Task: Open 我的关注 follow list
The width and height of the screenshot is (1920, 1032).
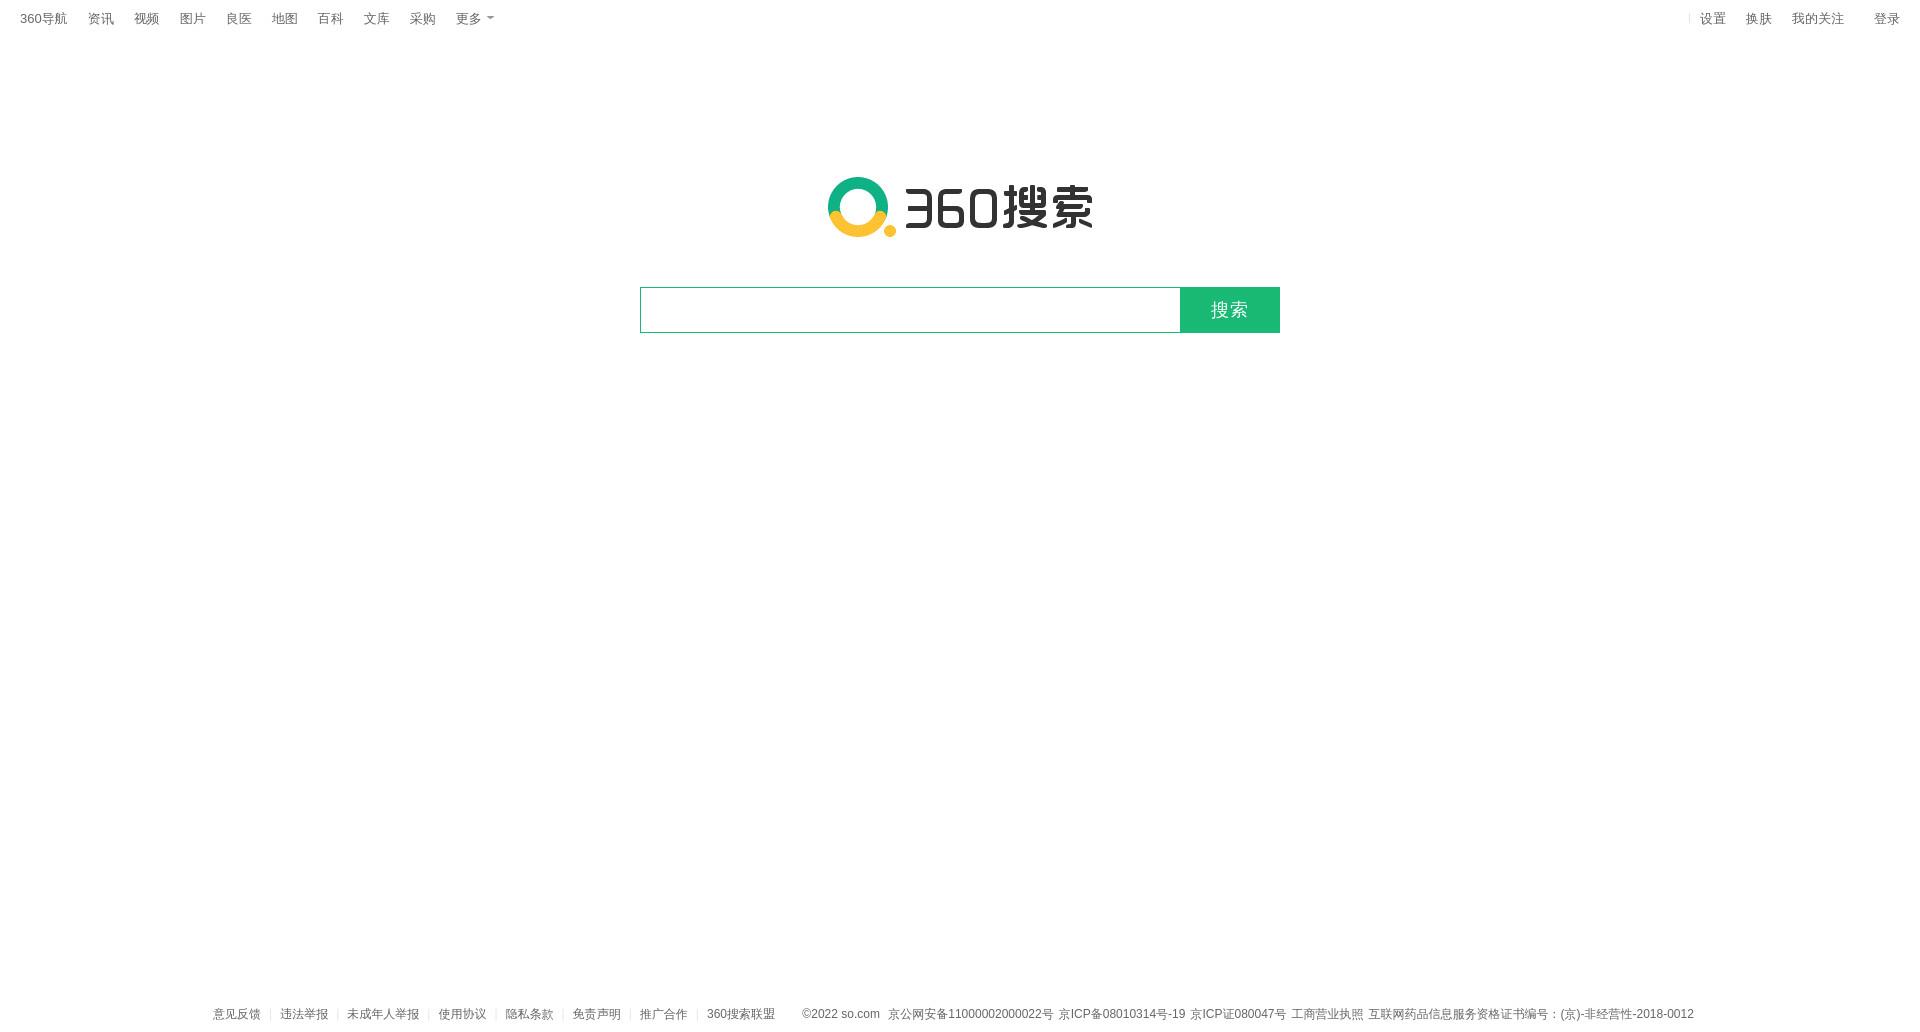Action: (x=1818, y=19)
